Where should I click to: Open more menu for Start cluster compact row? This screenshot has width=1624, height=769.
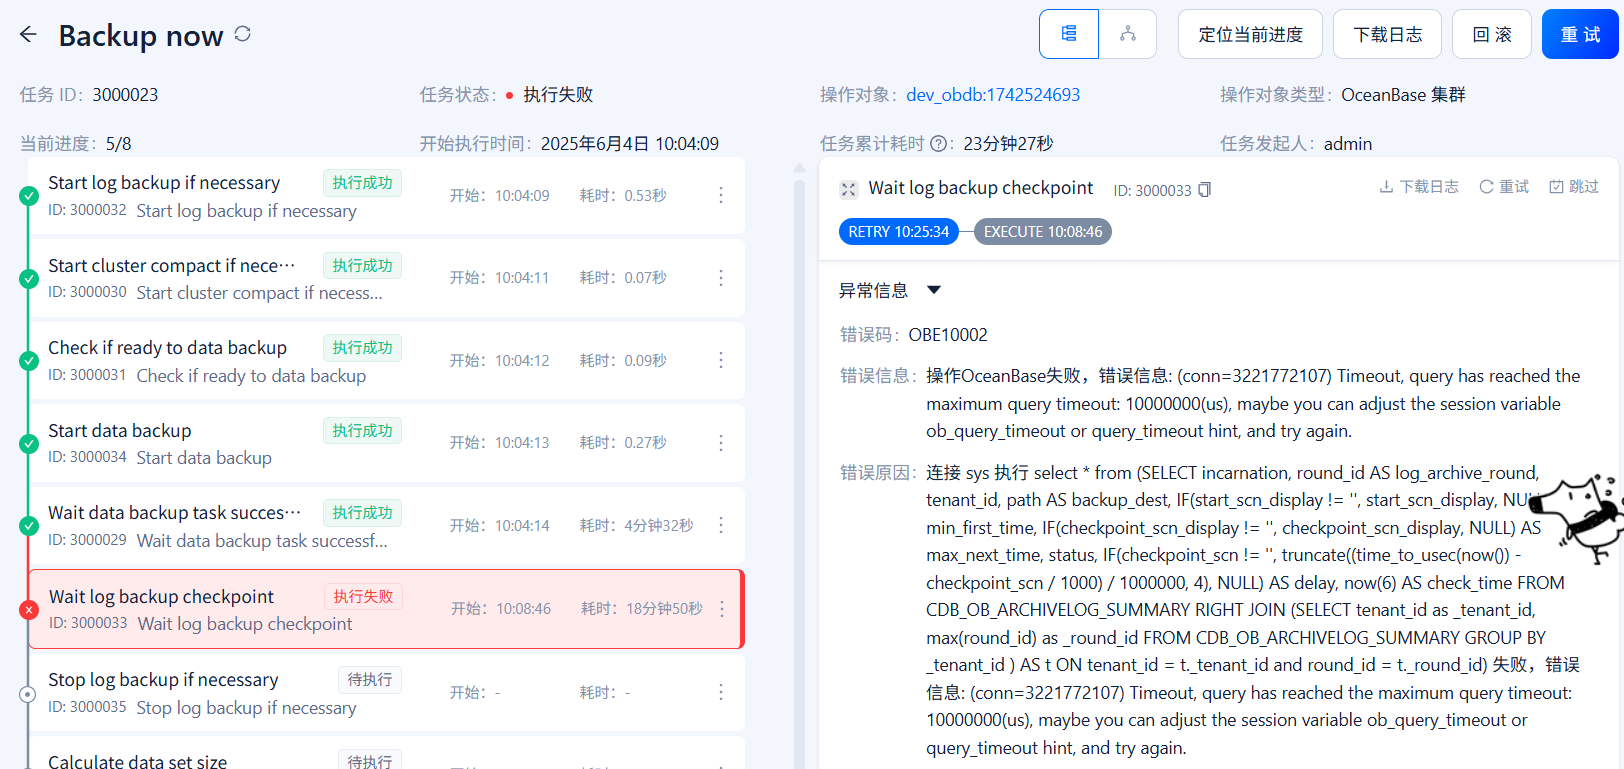click(721, 278)
